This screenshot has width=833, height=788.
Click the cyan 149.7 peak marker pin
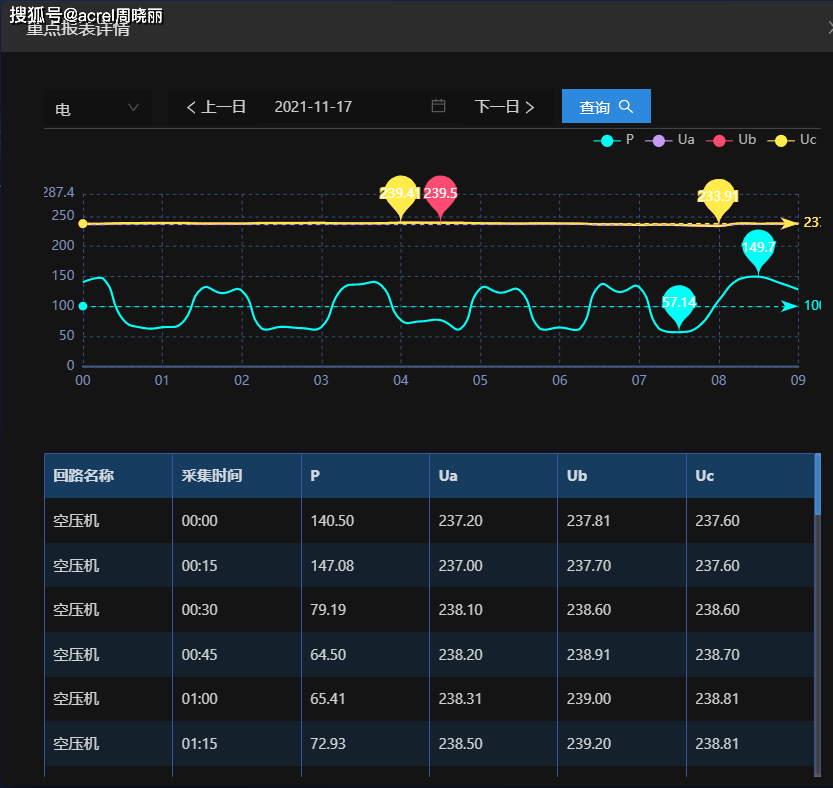tap(758, 248)
